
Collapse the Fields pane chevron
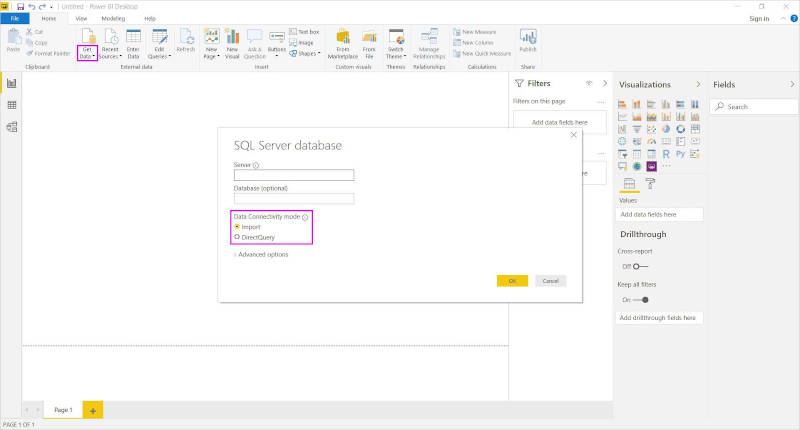pyautogui.click(x=792, y=84)
